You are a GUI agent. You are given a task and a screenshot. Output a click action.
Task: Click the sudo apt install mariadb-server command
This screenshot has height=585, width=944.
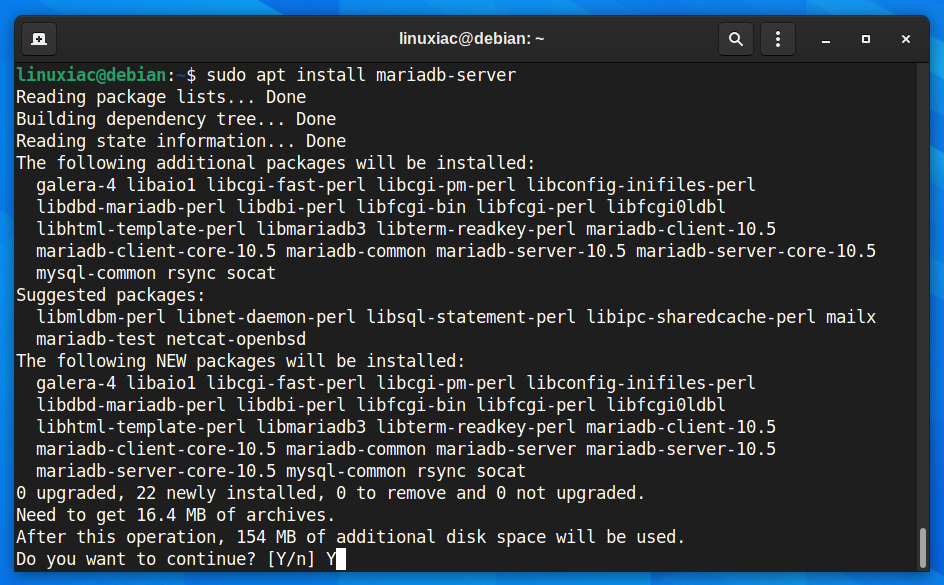coord(361,75)
